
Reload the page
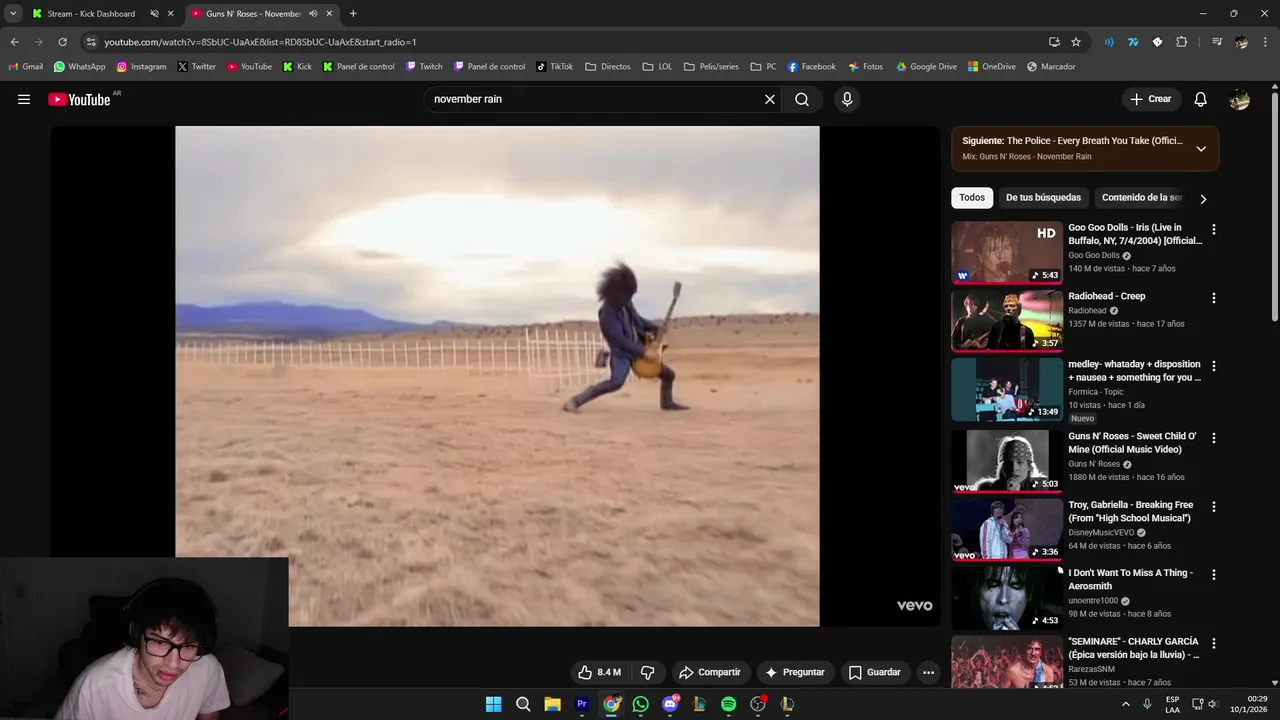pos(62,42)
